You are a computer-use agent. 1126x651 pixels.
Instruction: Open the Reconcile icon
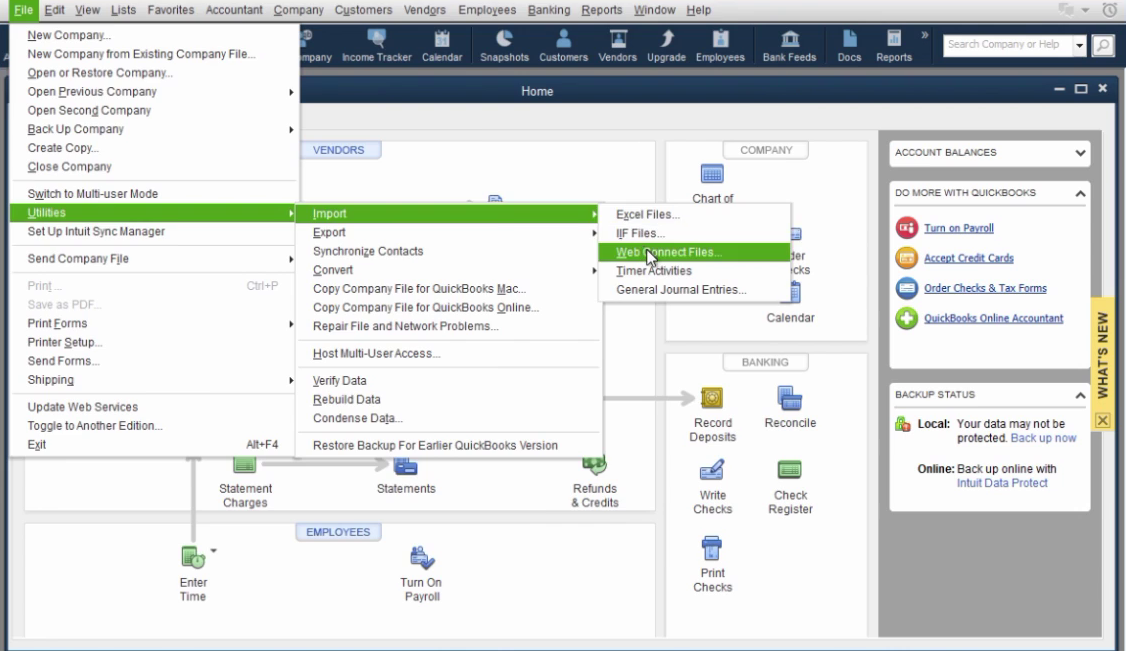(789, 398)
